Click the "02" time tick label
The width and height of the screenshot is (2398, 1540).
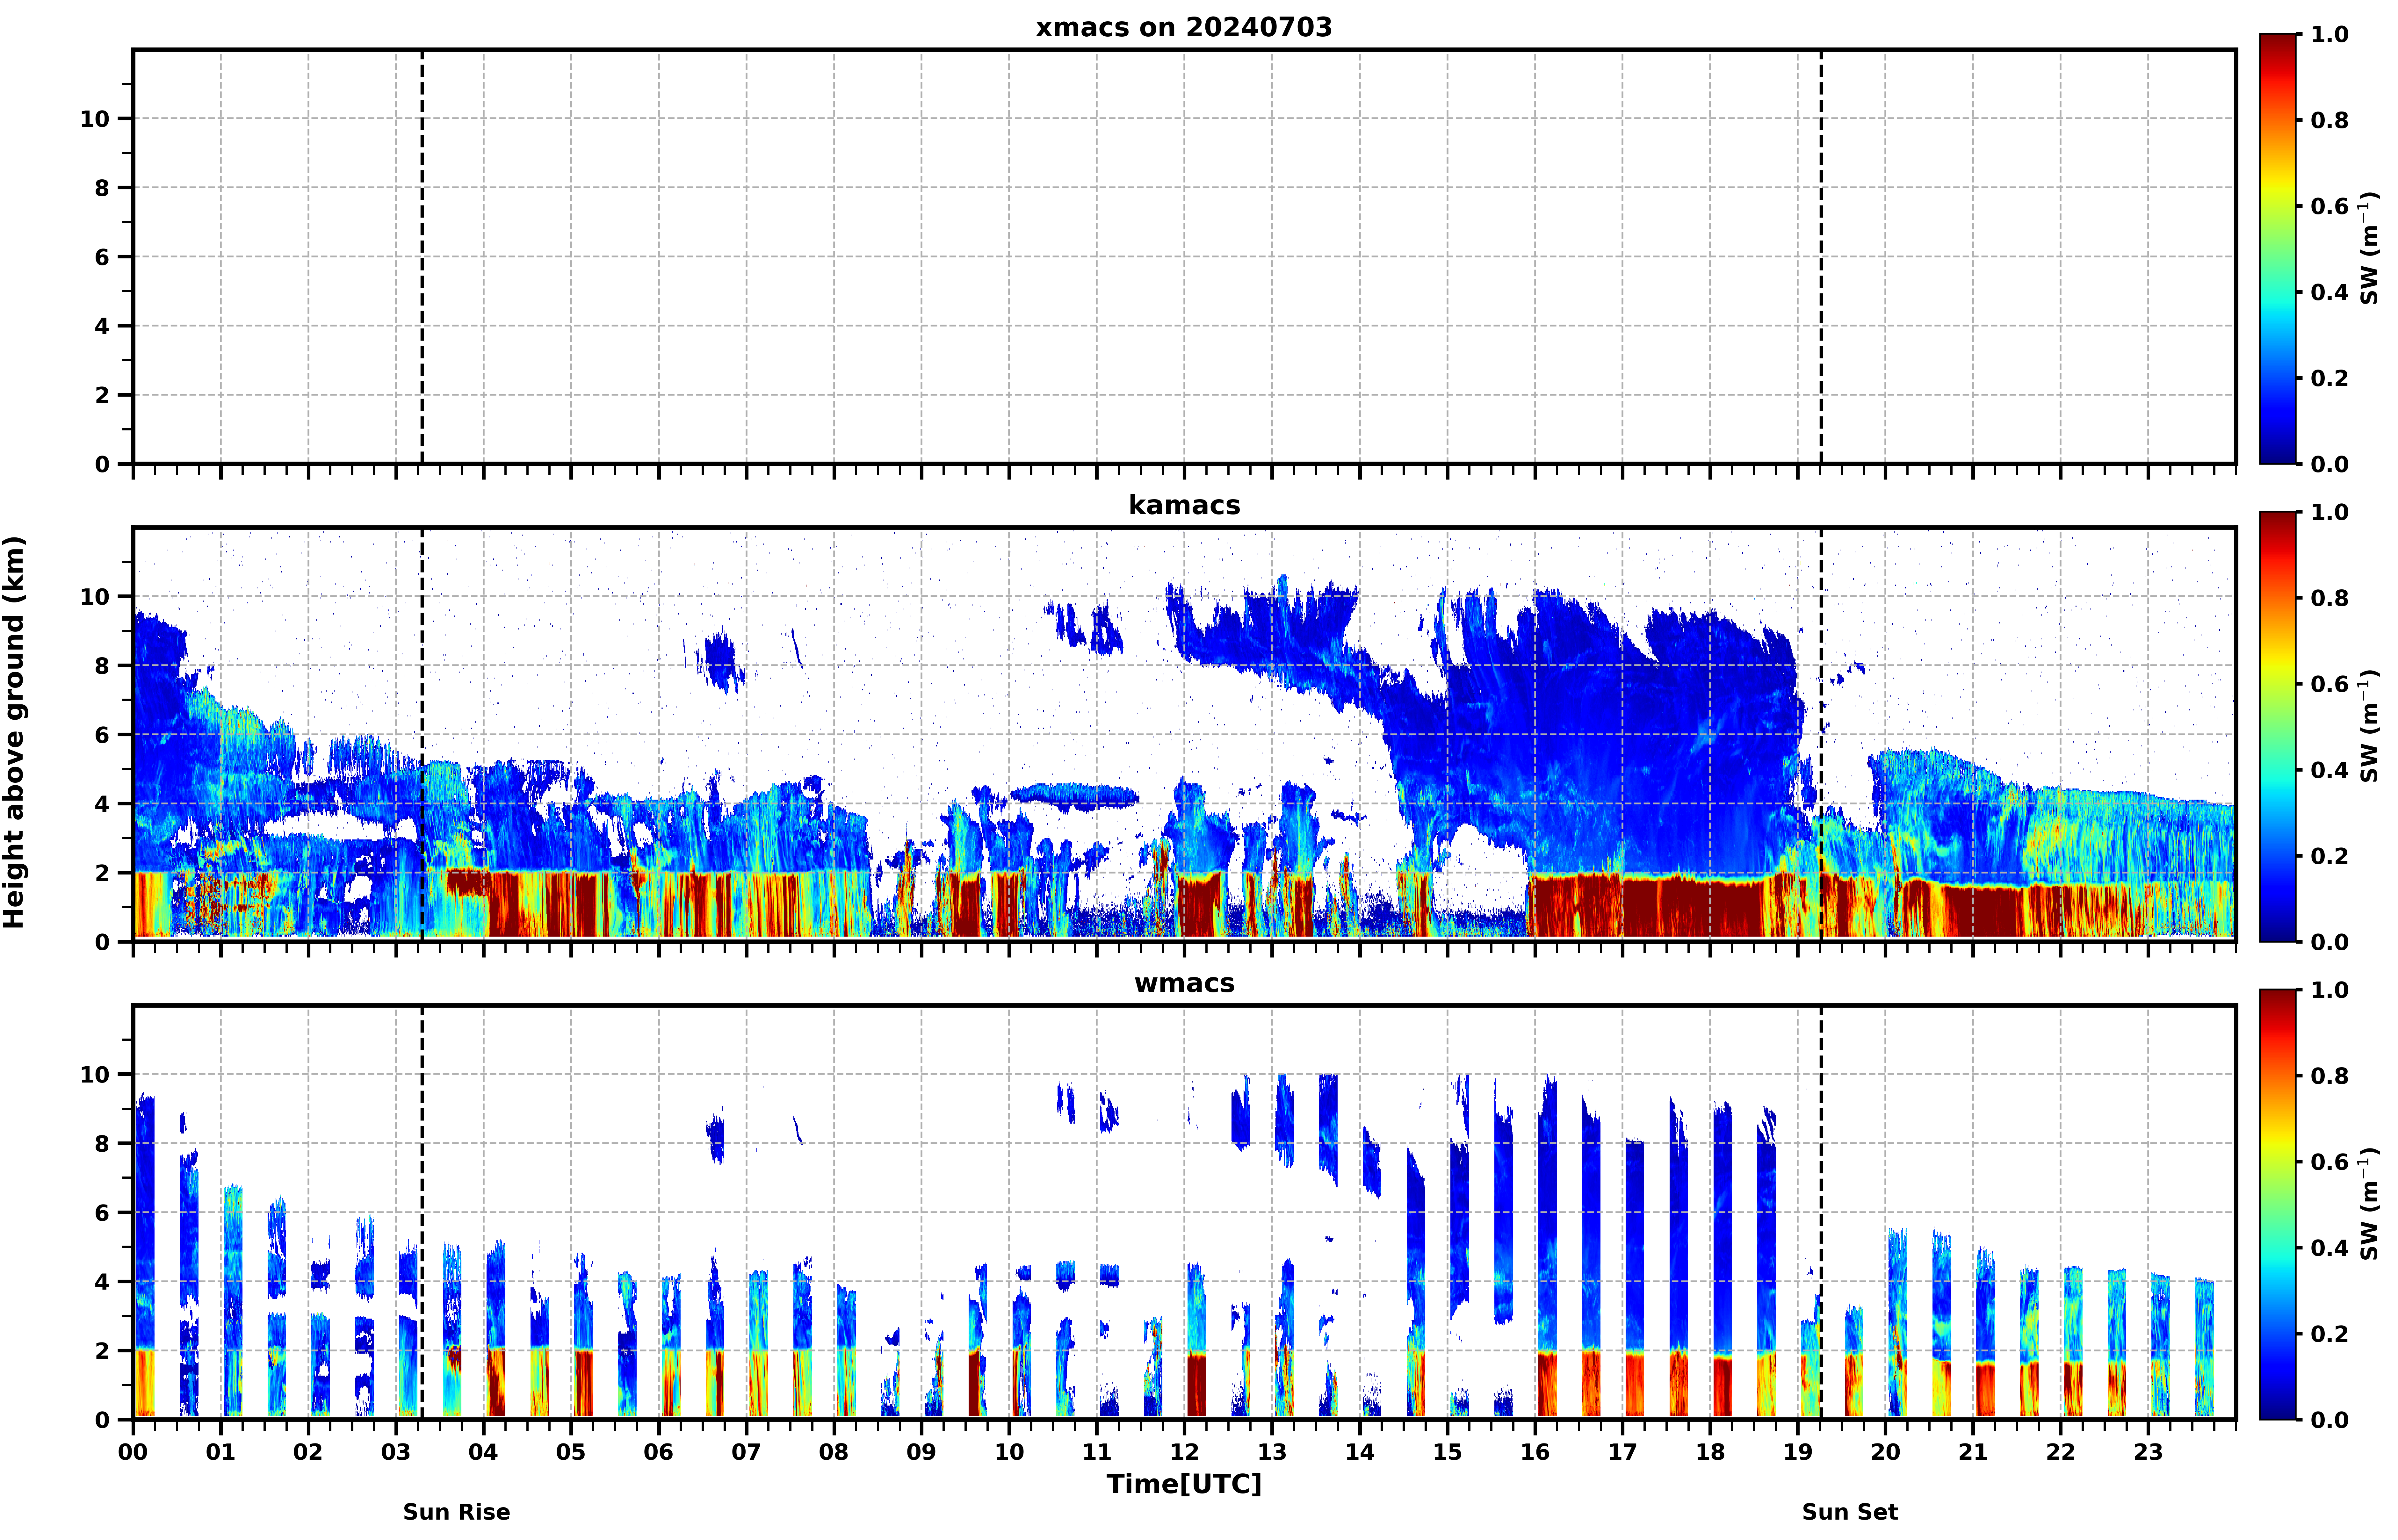[308, 1452]
